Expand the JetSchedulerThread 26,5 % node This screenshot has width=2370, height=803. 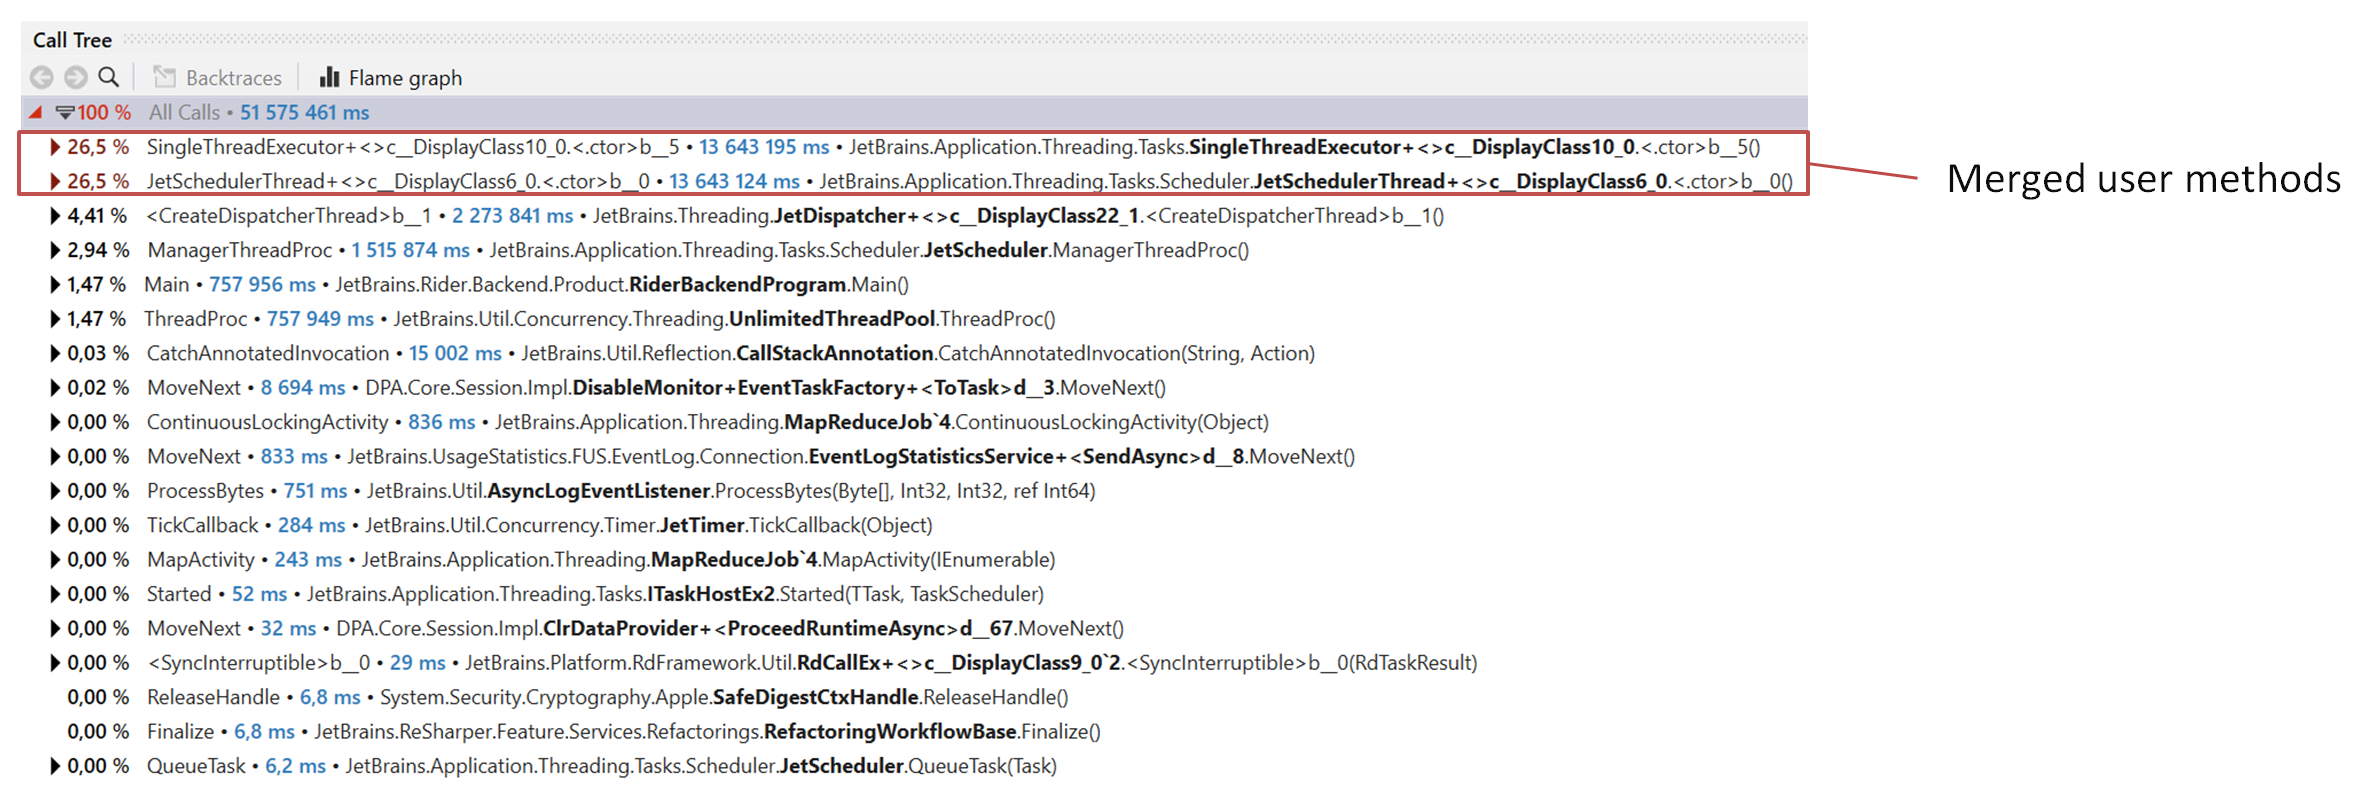click(x=56, y=181)
